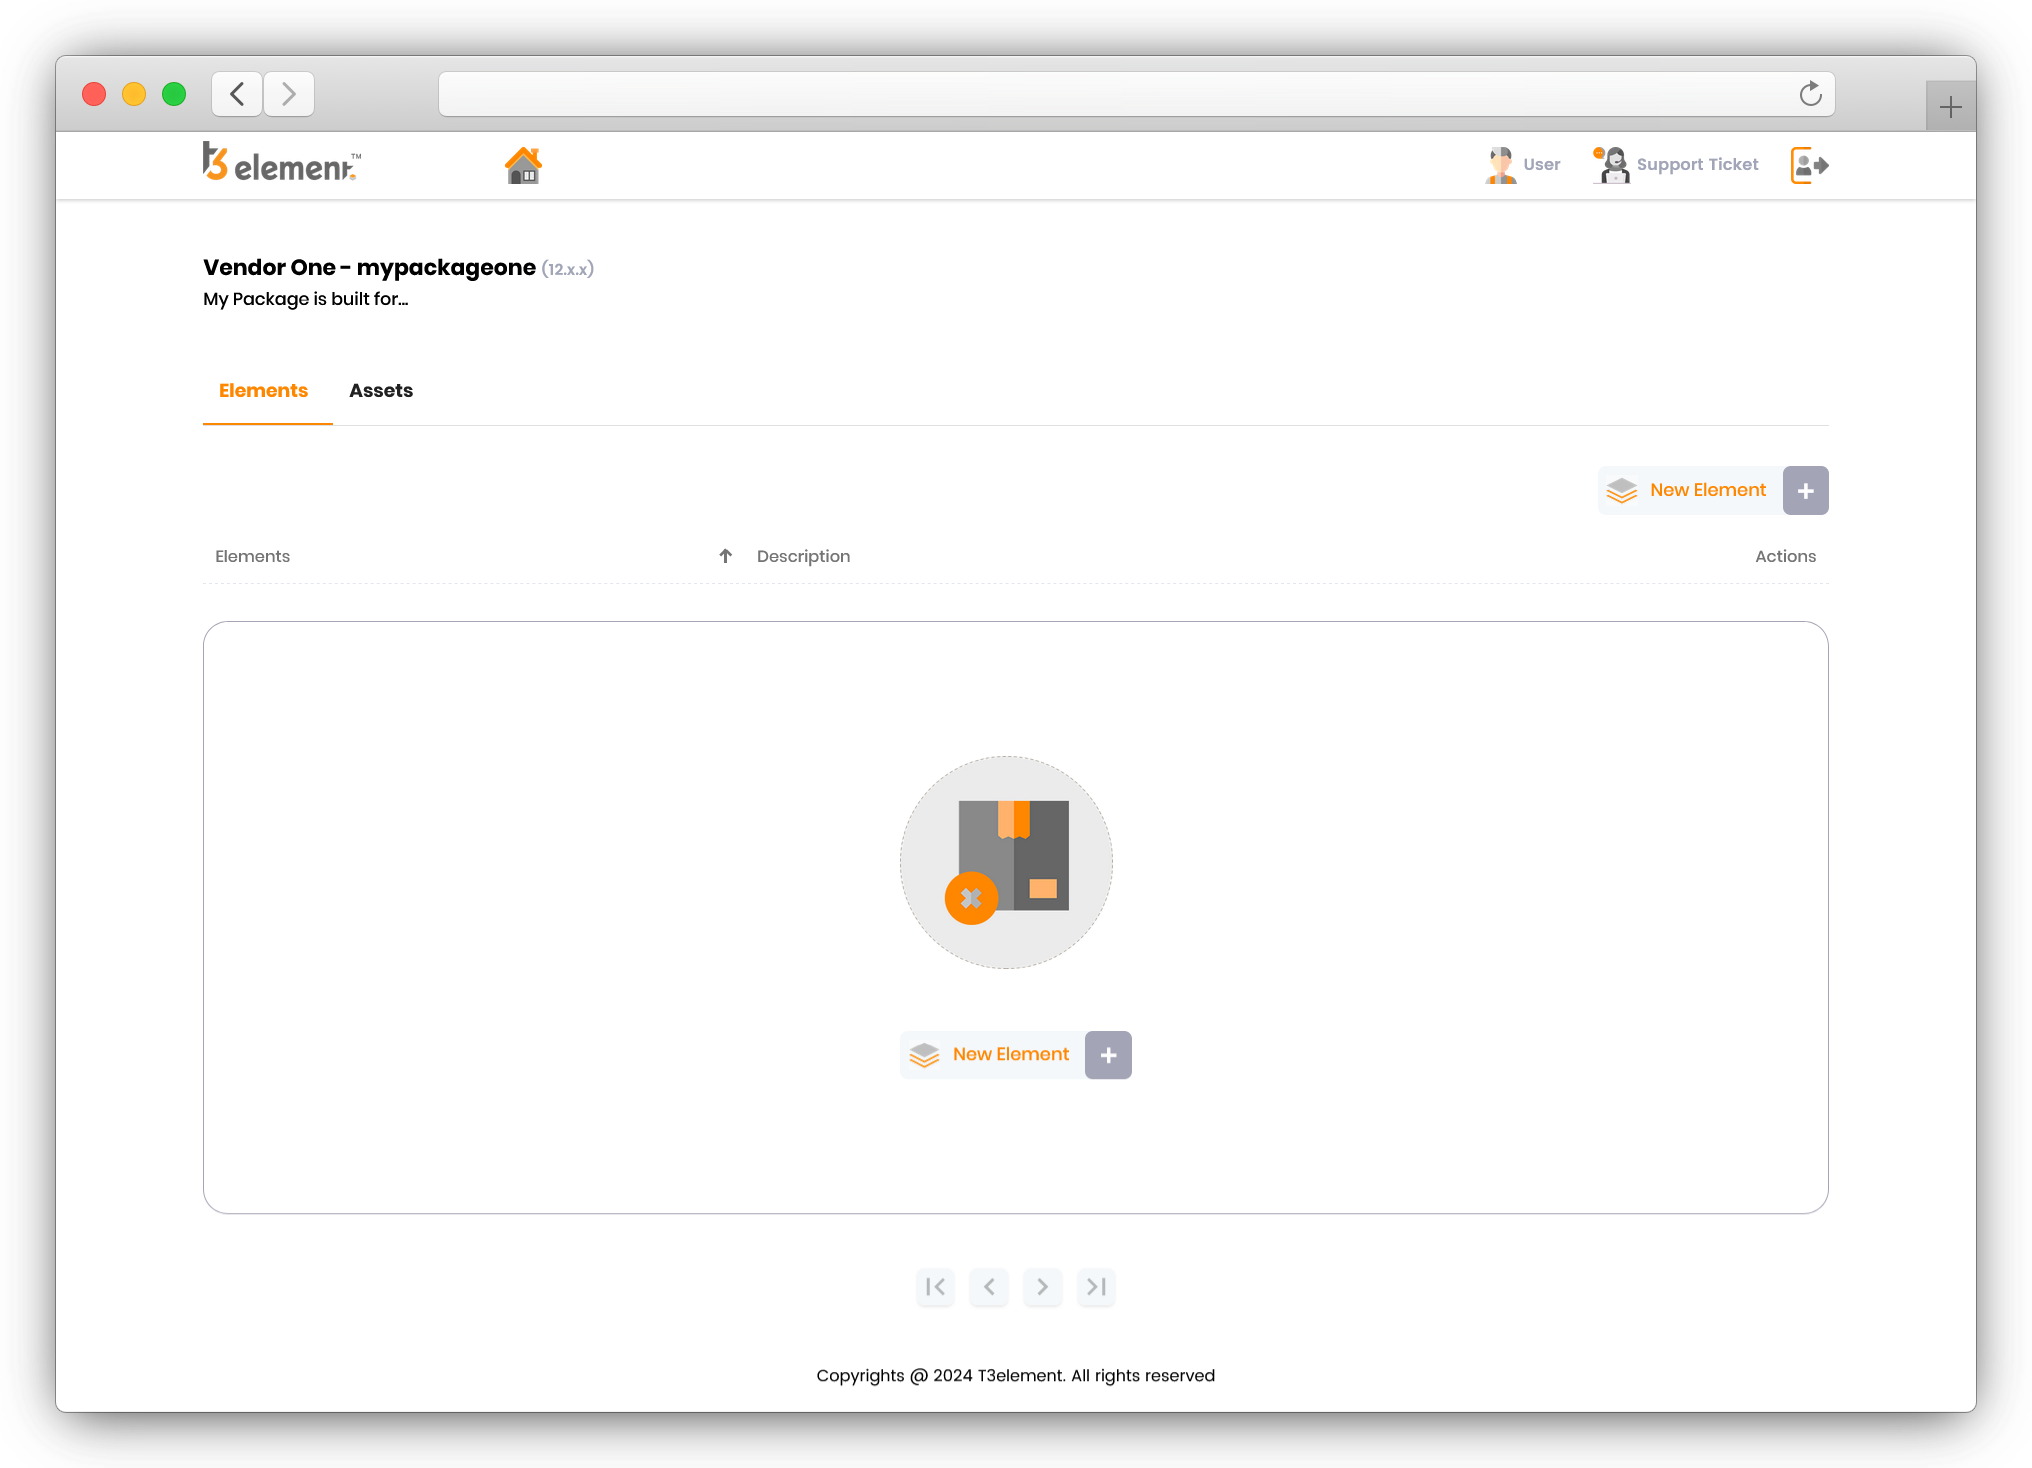The image size is (2032, 1468).
Task: Go to next page in pagination
Action: coord(1042,1287)
